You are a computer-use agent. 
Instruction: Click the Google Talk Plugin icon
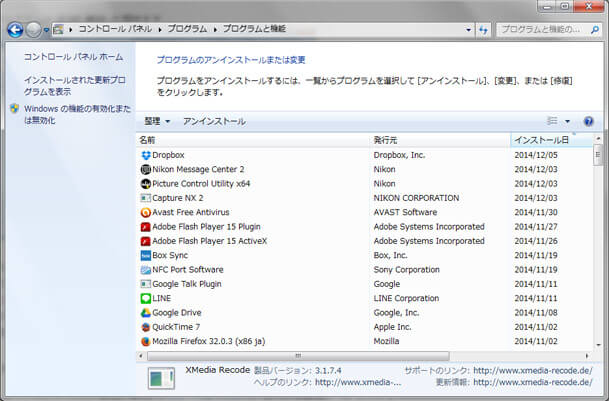[x=146, y=284]
